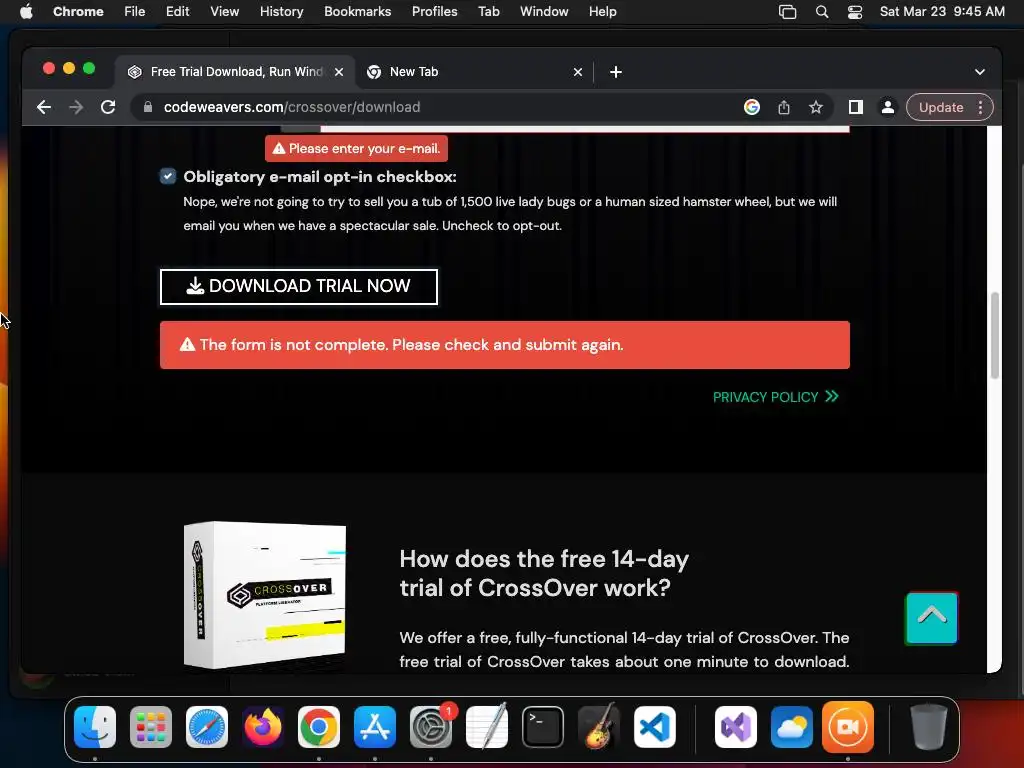Open the View menu
Image resolution: width=1024 pixels, height=768 pixels.
(x=224, y=11)
